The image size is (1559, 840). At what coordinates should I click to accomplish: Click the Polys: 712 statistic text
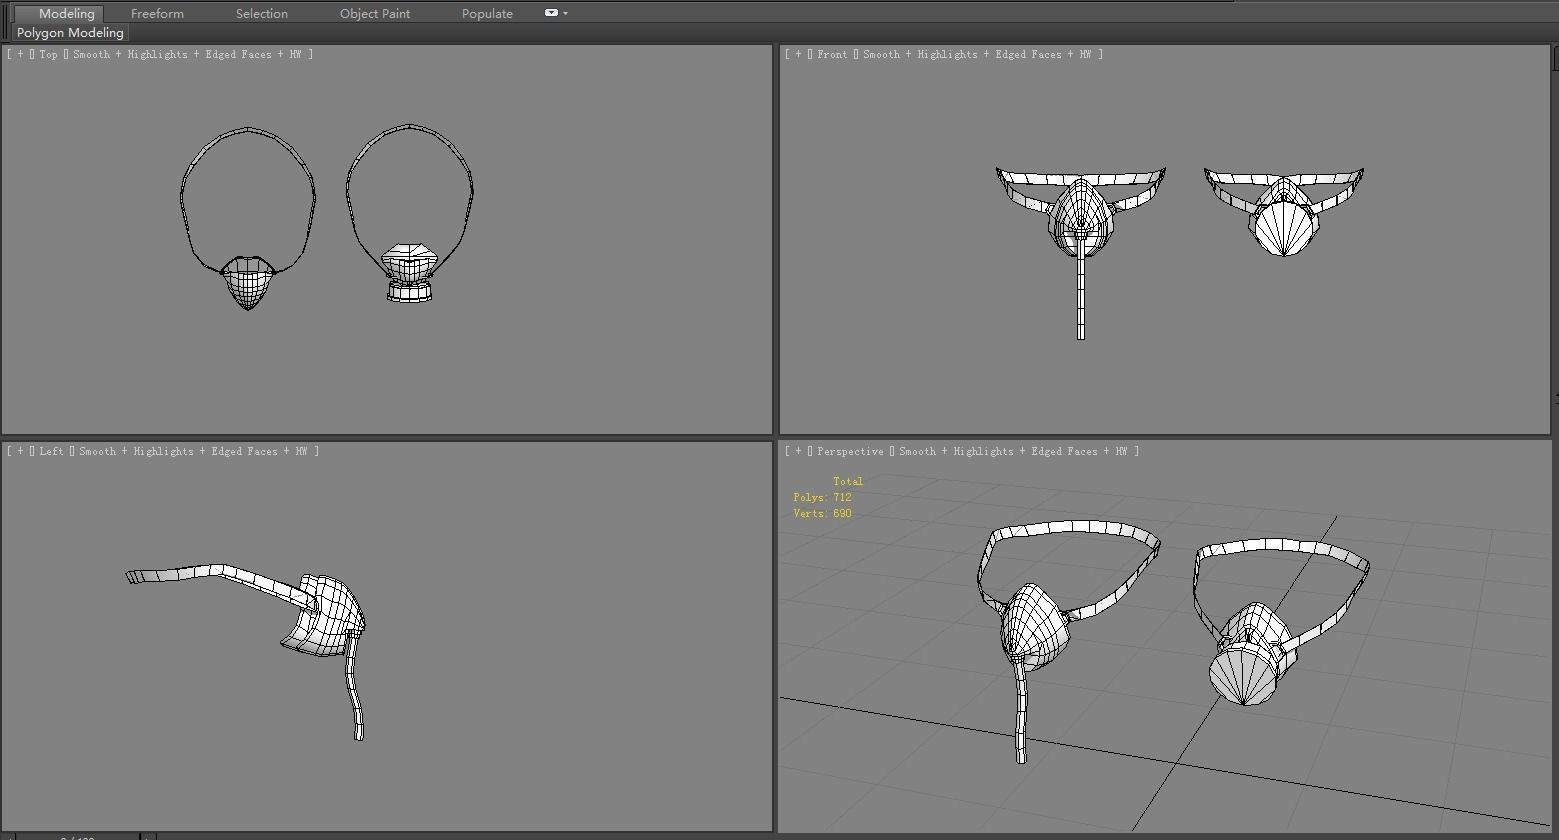pos(822,497)
